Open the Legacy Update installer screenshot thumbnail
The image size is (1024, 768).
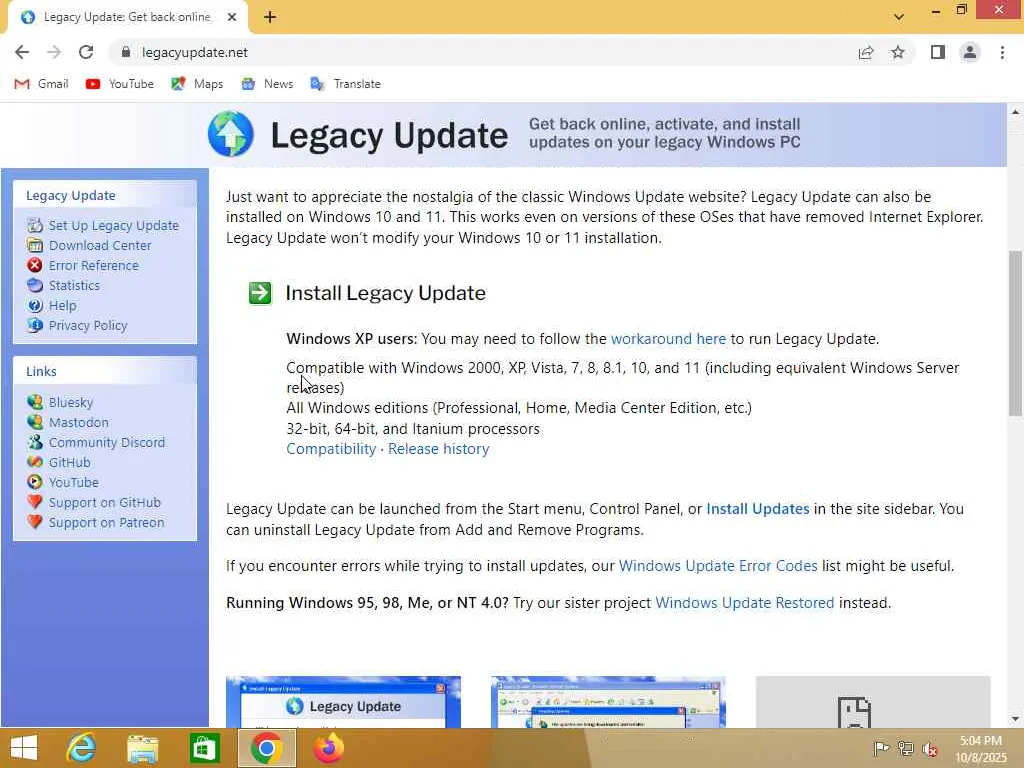point(344,701)
